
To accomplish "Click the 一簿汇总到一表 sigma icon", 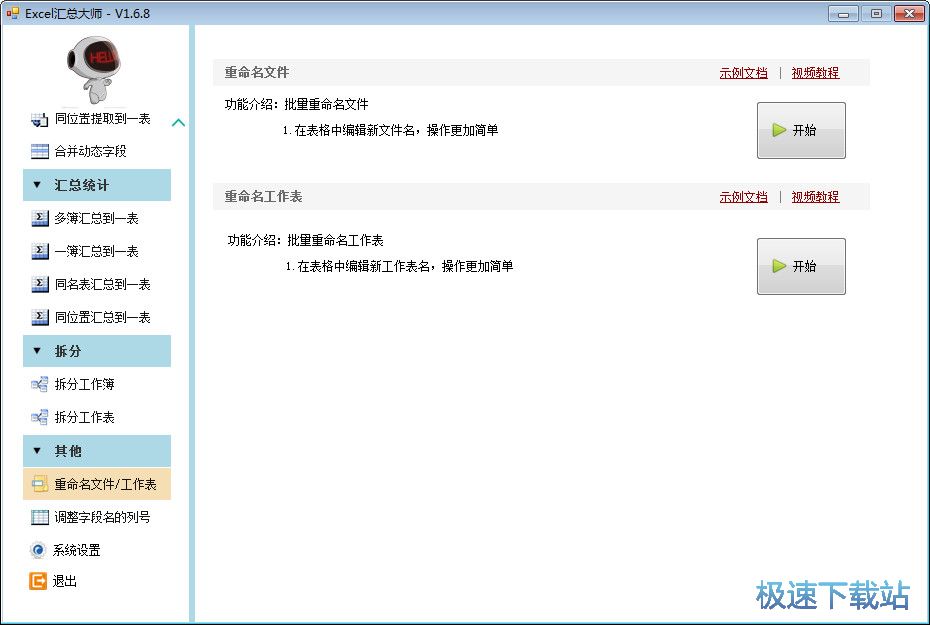I will (x=39, y=252).
